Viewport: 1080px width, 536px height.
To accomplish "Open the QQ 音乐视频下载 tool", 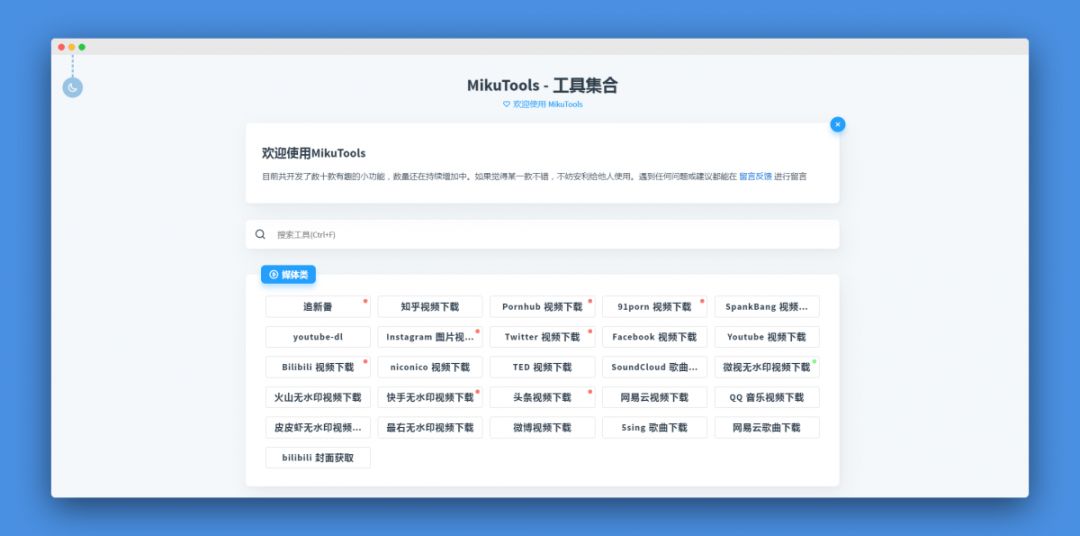I will pos(767,398).
